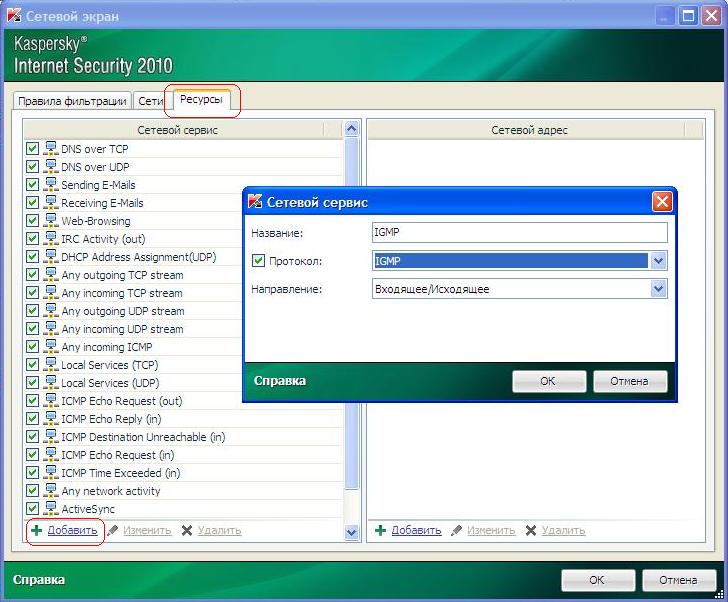728x602 pixels.
Task: Click the Изменить link under services list
Action: click(x=147, y=530)
